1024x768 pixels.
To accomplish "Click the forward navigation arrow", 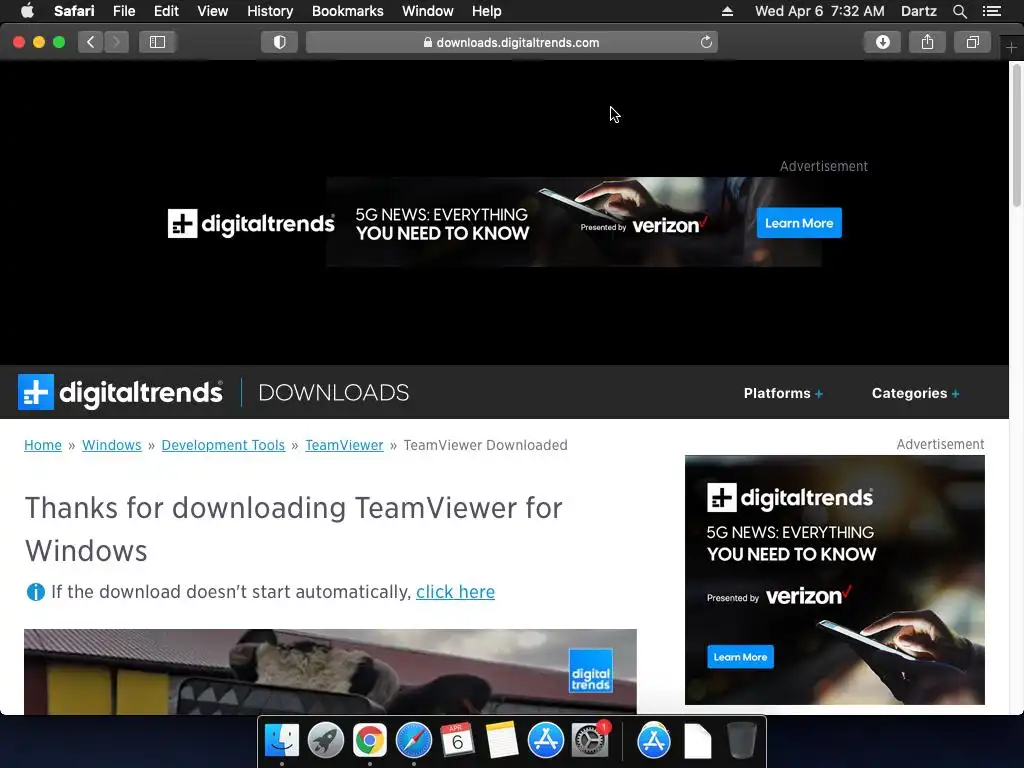I will pyautogui.click(x=116, y=42).
